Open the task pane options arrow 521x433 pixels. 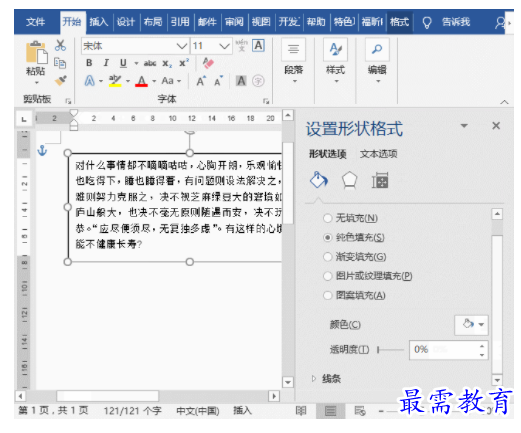(464, 126)
